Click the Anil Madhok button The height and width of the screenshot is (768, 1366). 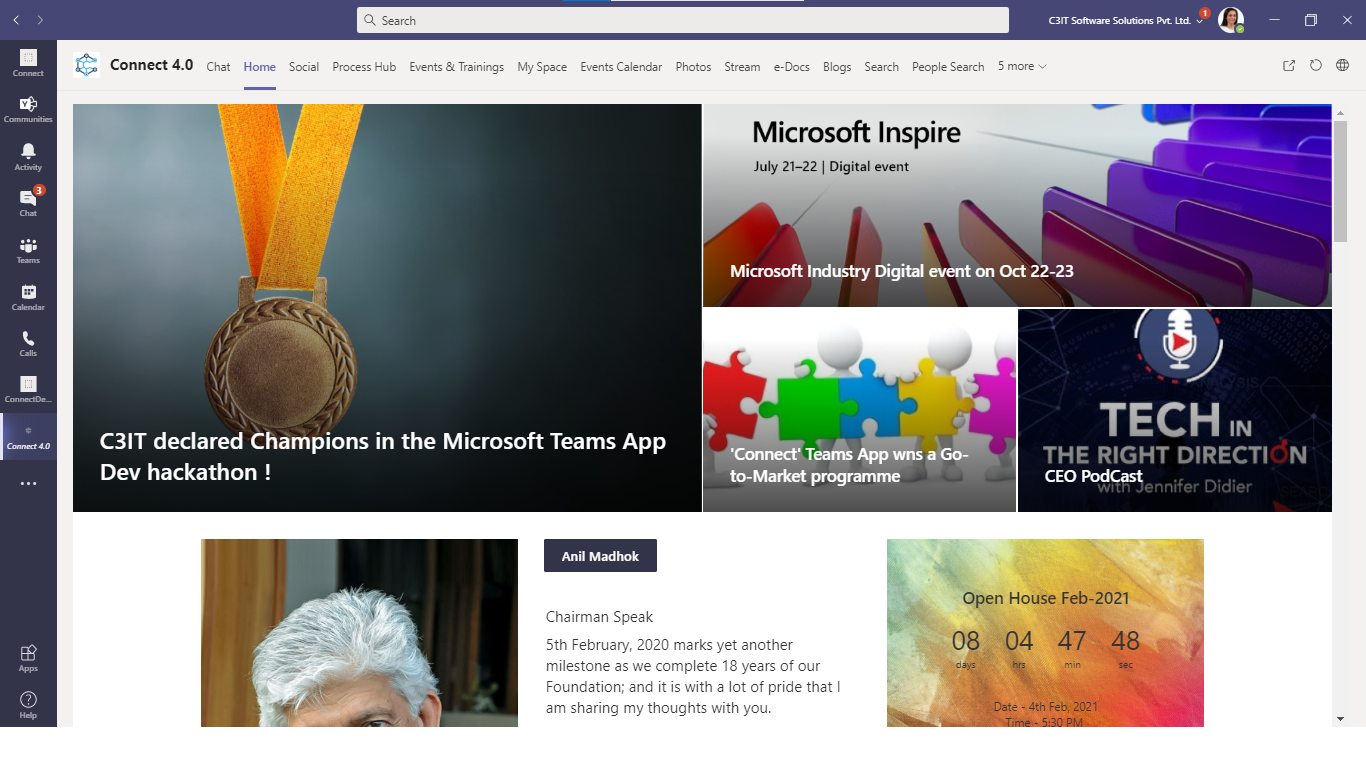coord(600,556)
